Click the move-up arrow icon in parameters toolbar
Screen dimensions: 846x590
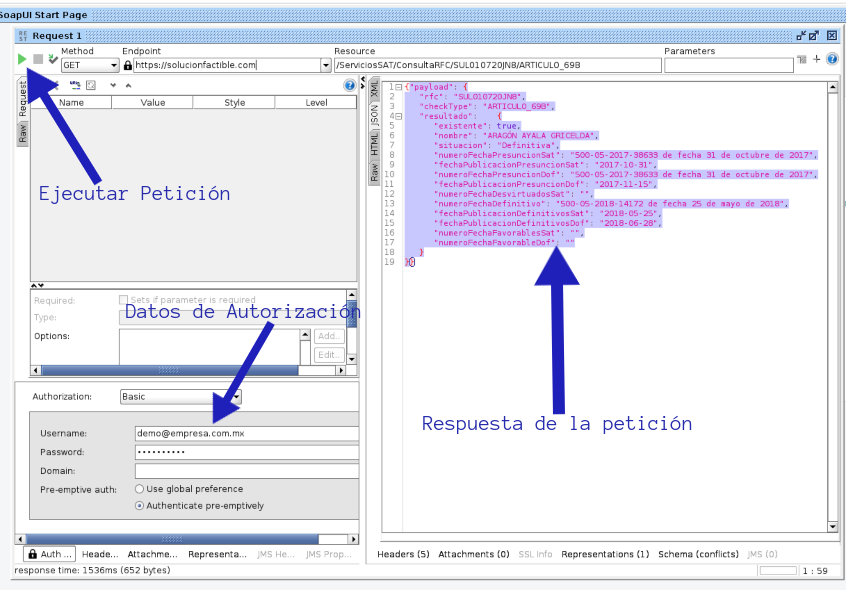click(x=127, y=85)
